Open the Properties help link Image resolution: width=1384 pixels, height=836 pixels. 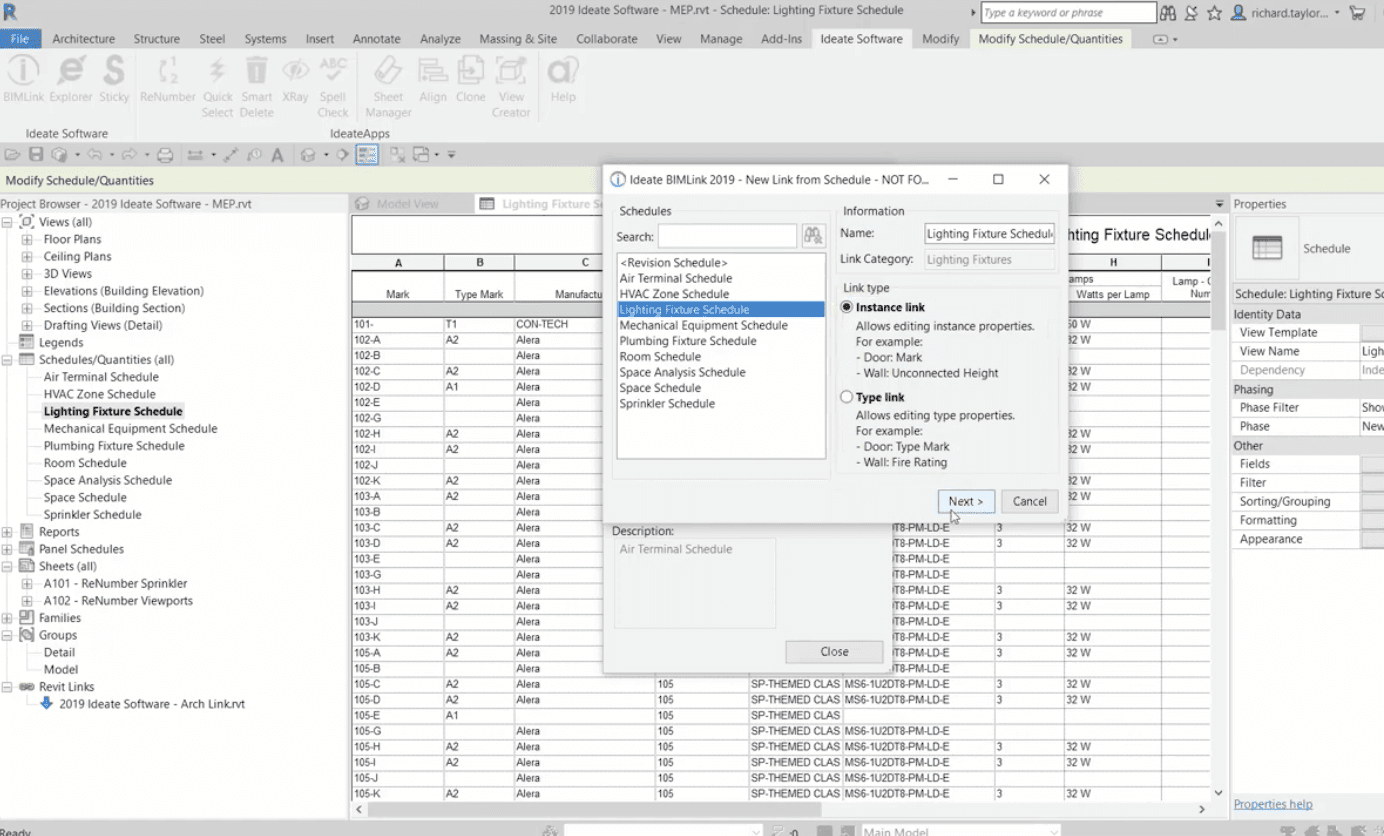[1272, 804]
